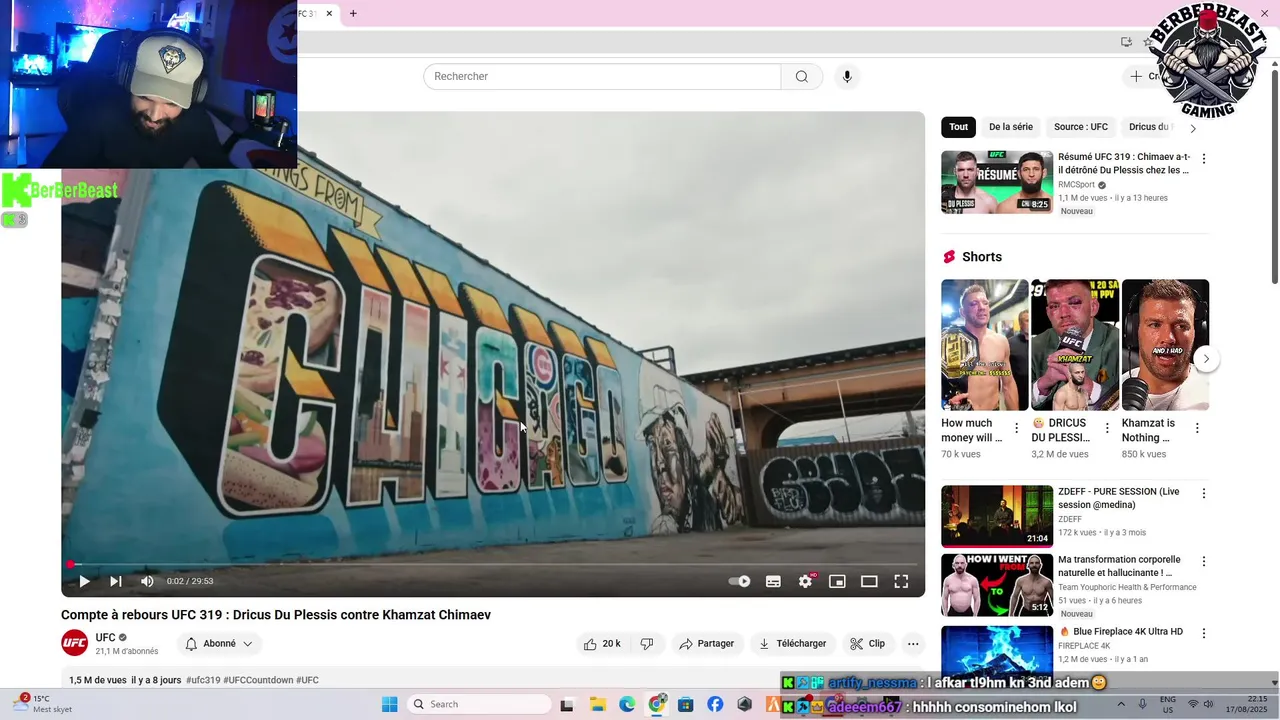
Task: Toggle the autoplay switch in the player
Action: [740, 581]
